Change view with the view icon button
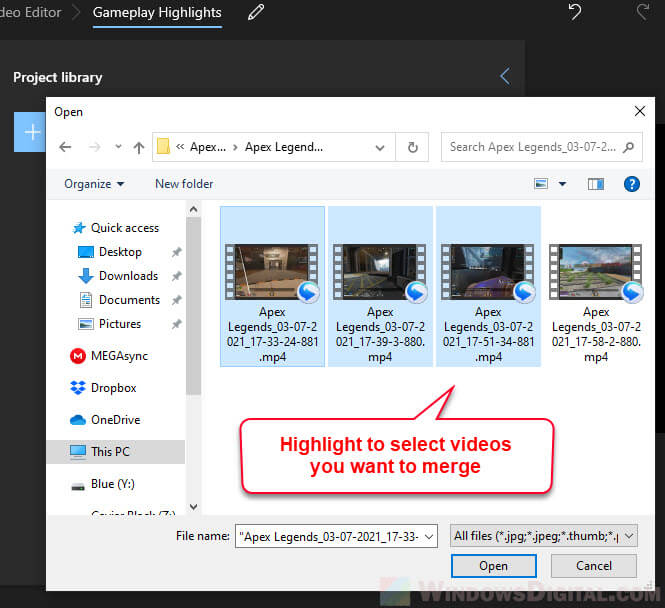Image resolution: width=665 pixels, height=608 pixels. (x=541, y=184)
